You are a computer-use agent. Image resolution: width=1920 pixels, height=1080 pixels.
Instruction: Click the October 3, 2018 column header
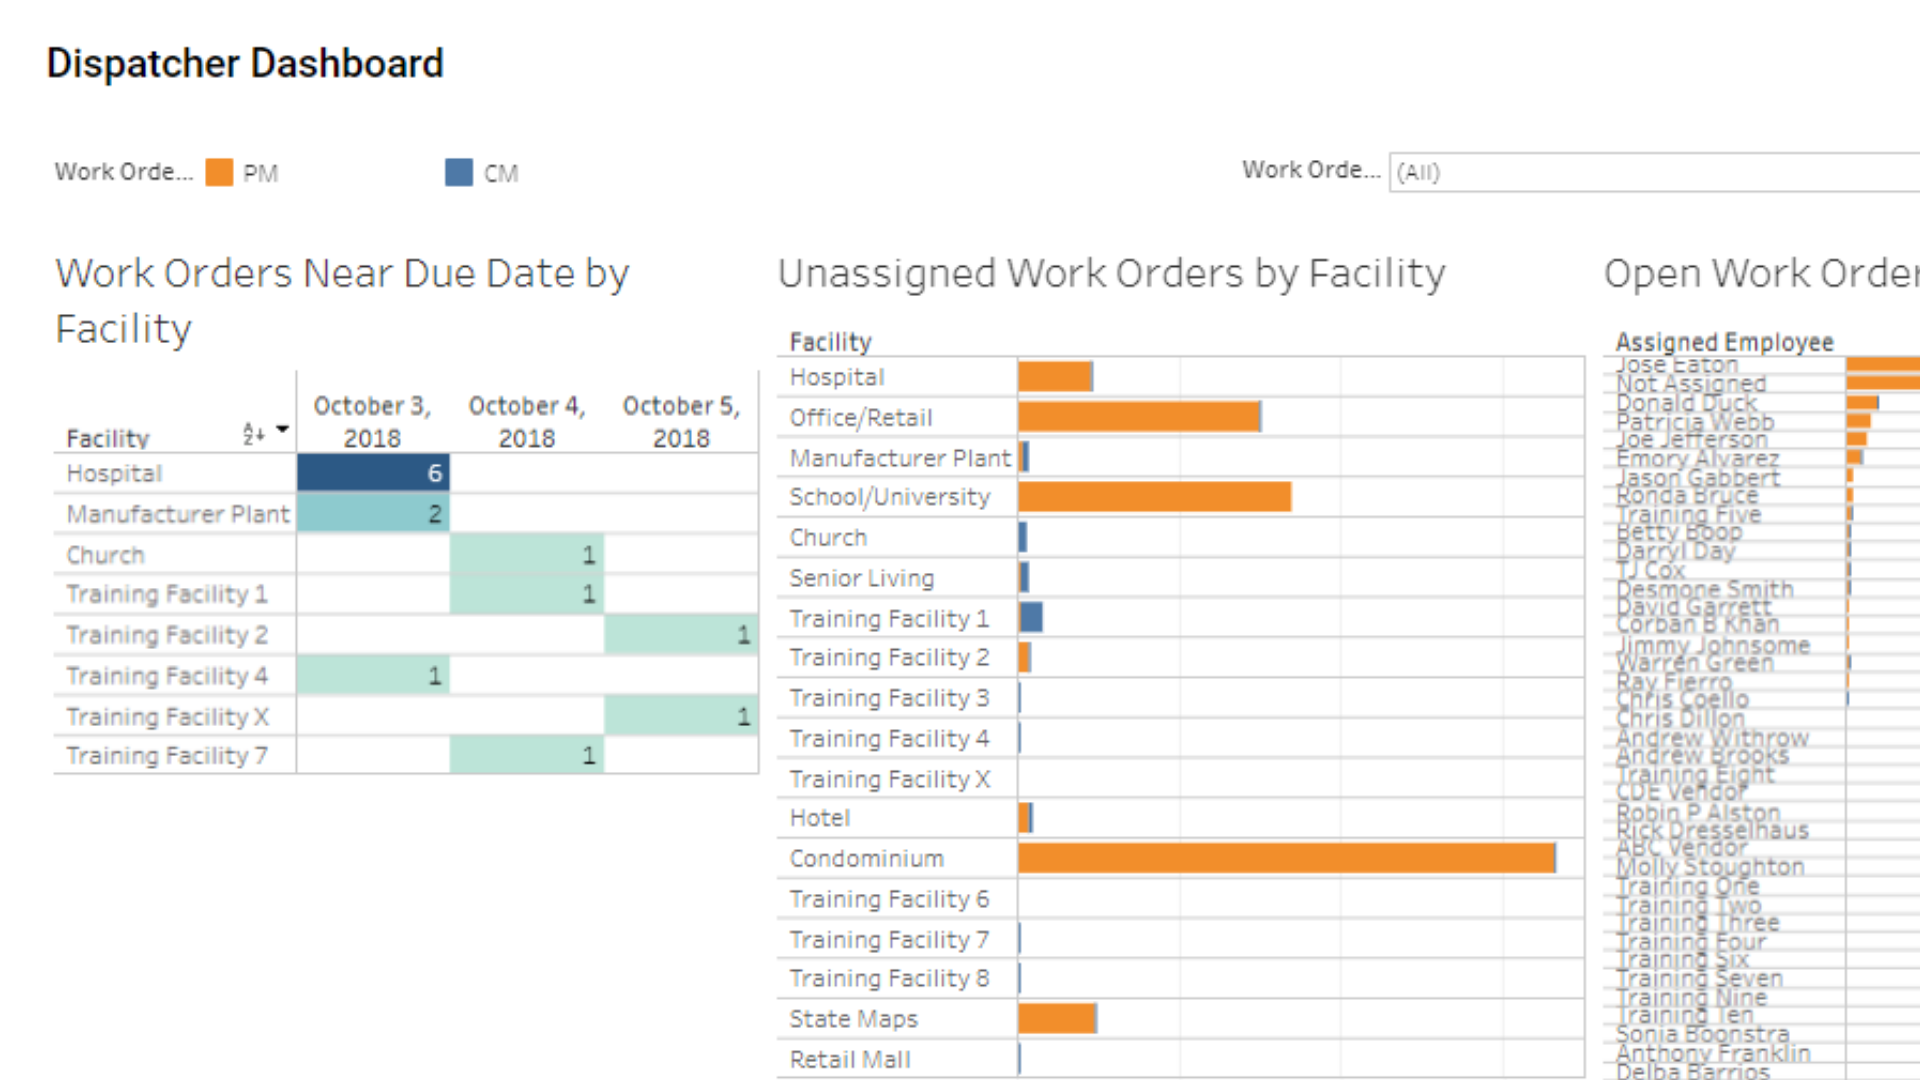click(x=372, y=420)
